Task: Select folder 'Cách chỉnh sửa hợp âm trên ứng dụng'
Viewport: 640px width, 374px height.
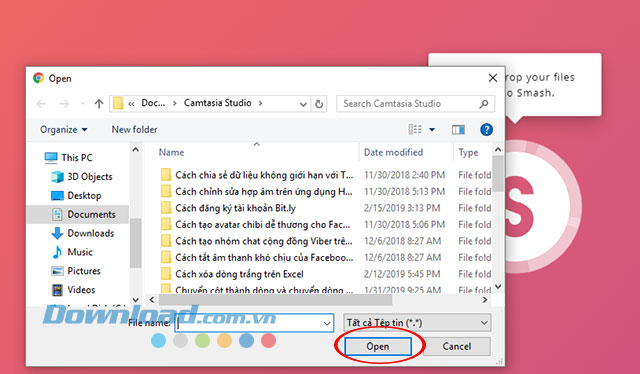Action: click(x=263, y=191)
